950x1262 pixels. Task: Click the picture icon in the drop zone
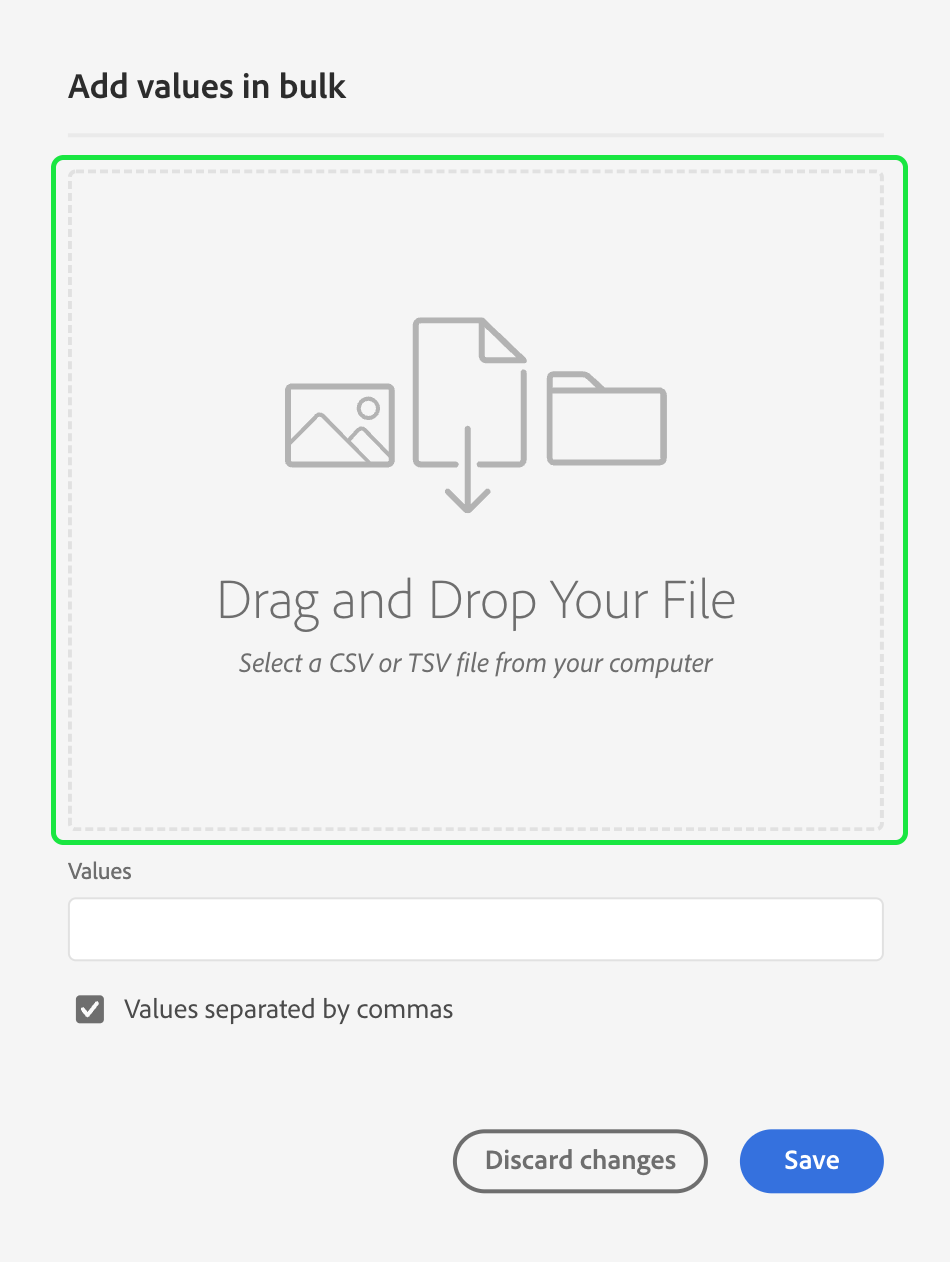click(340, 425)
